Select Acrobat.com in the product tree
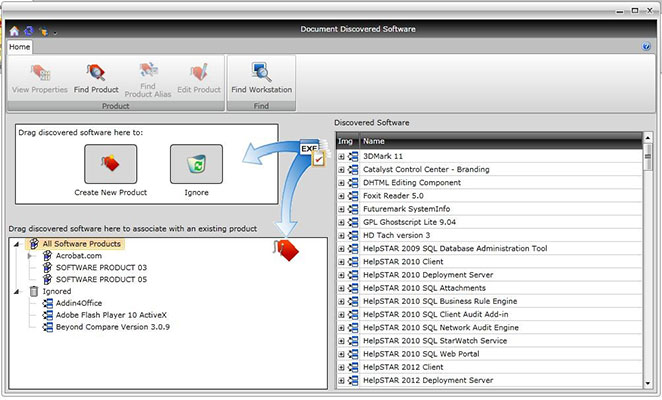662x400 pixels. tap(79, 256)
